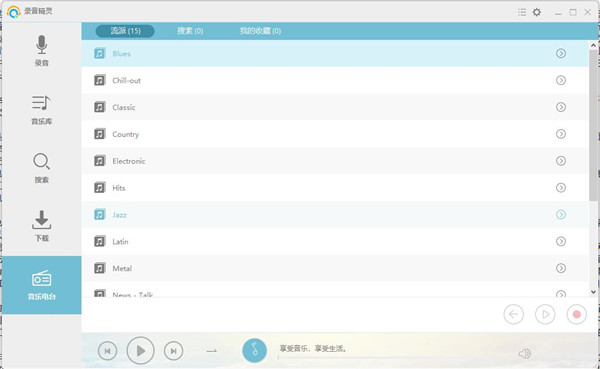Expand the Hits genre arrow
600x369 pixels.
(561, 188)
